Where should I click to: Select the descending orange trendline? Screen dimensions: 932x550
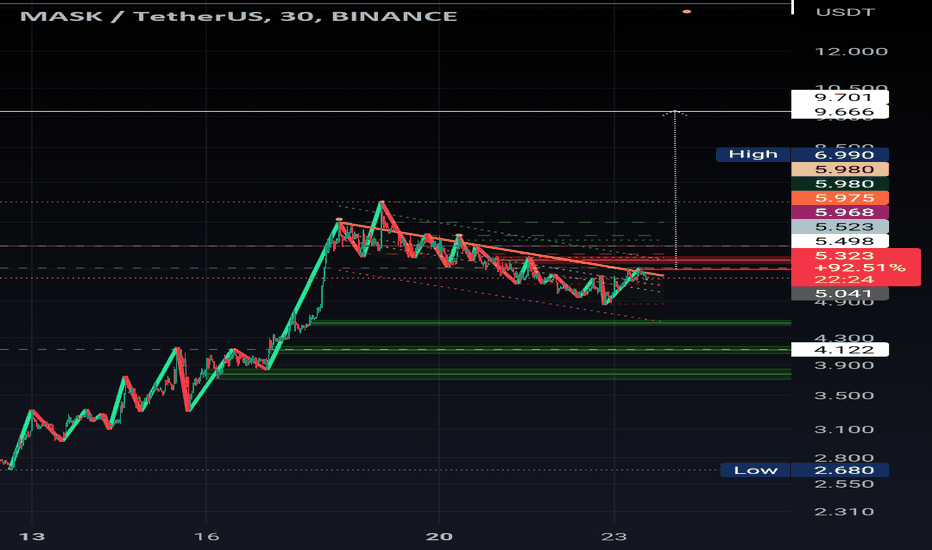tap(501, 249)
